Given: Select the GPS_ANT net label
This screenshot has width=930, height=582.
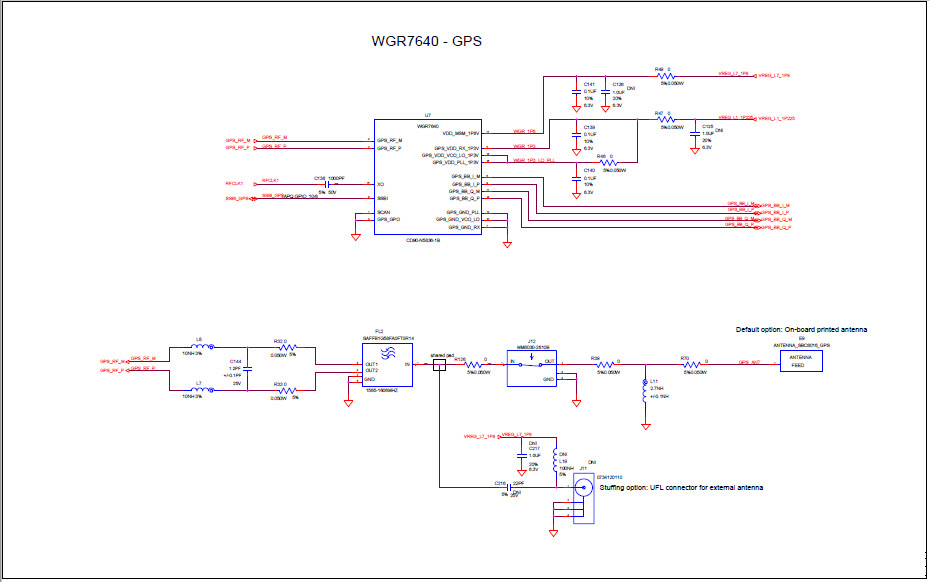Looking at the screenshot, I should coord(750,362).
